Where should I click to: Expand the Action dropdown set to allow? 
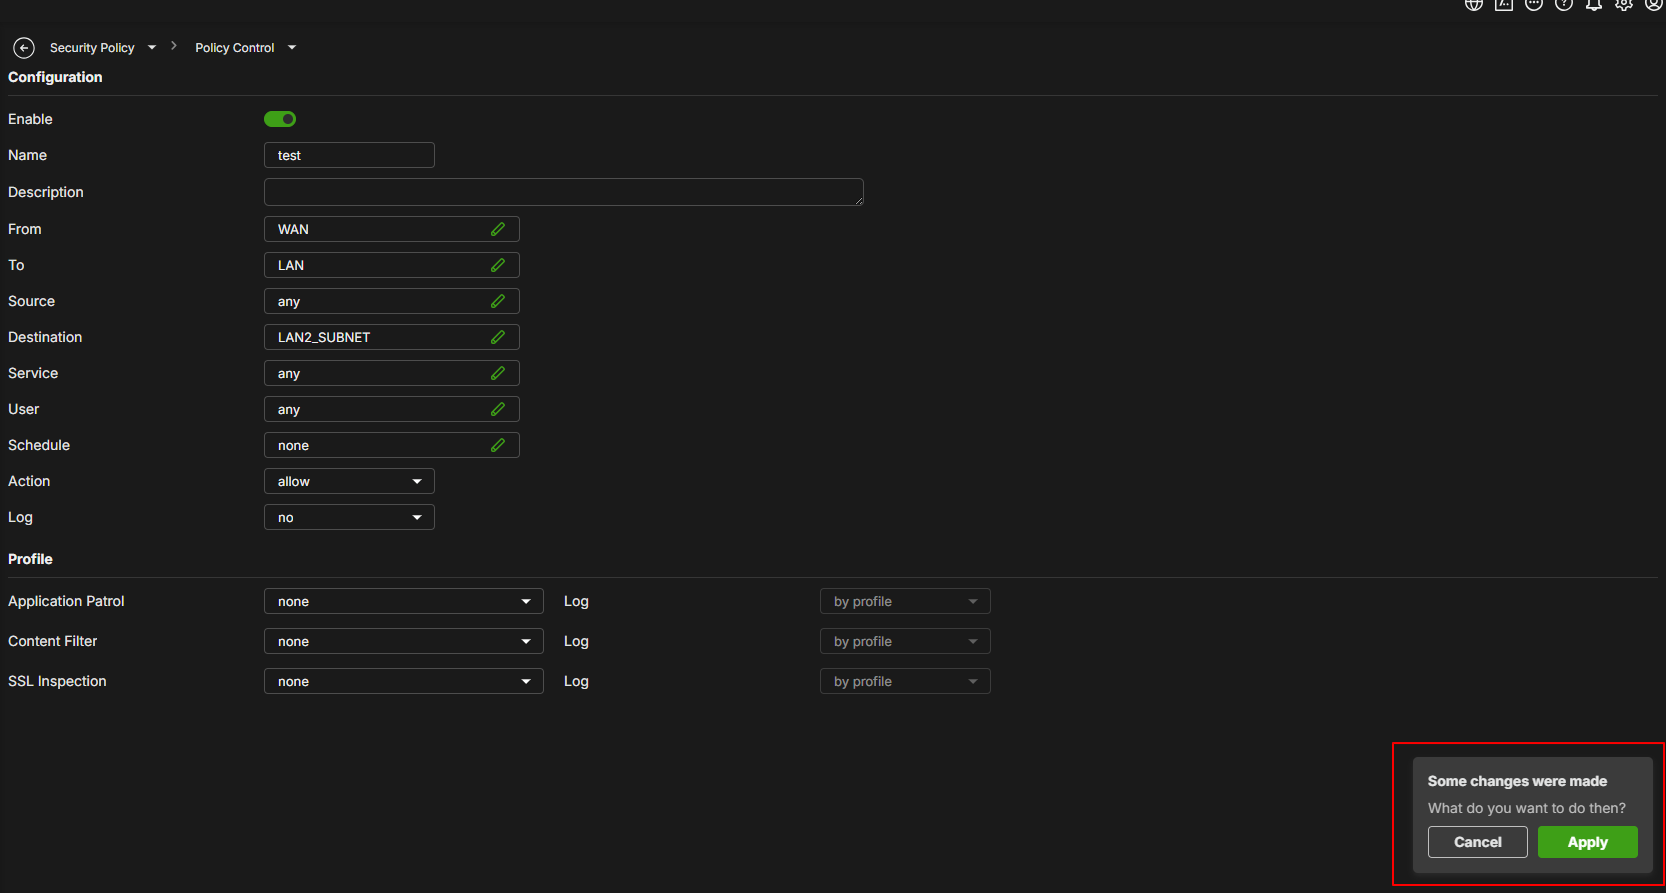pyautogui.click(x=349, y=481)
